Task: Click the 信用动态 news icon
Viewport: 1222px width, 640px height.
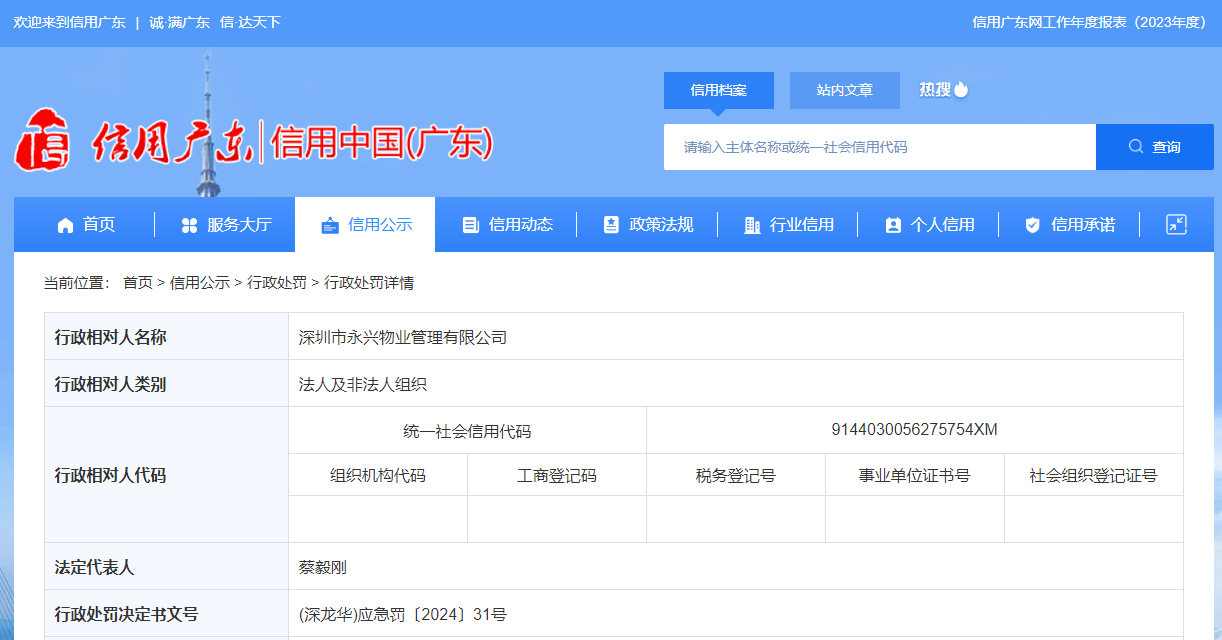Action: point(470,225)
